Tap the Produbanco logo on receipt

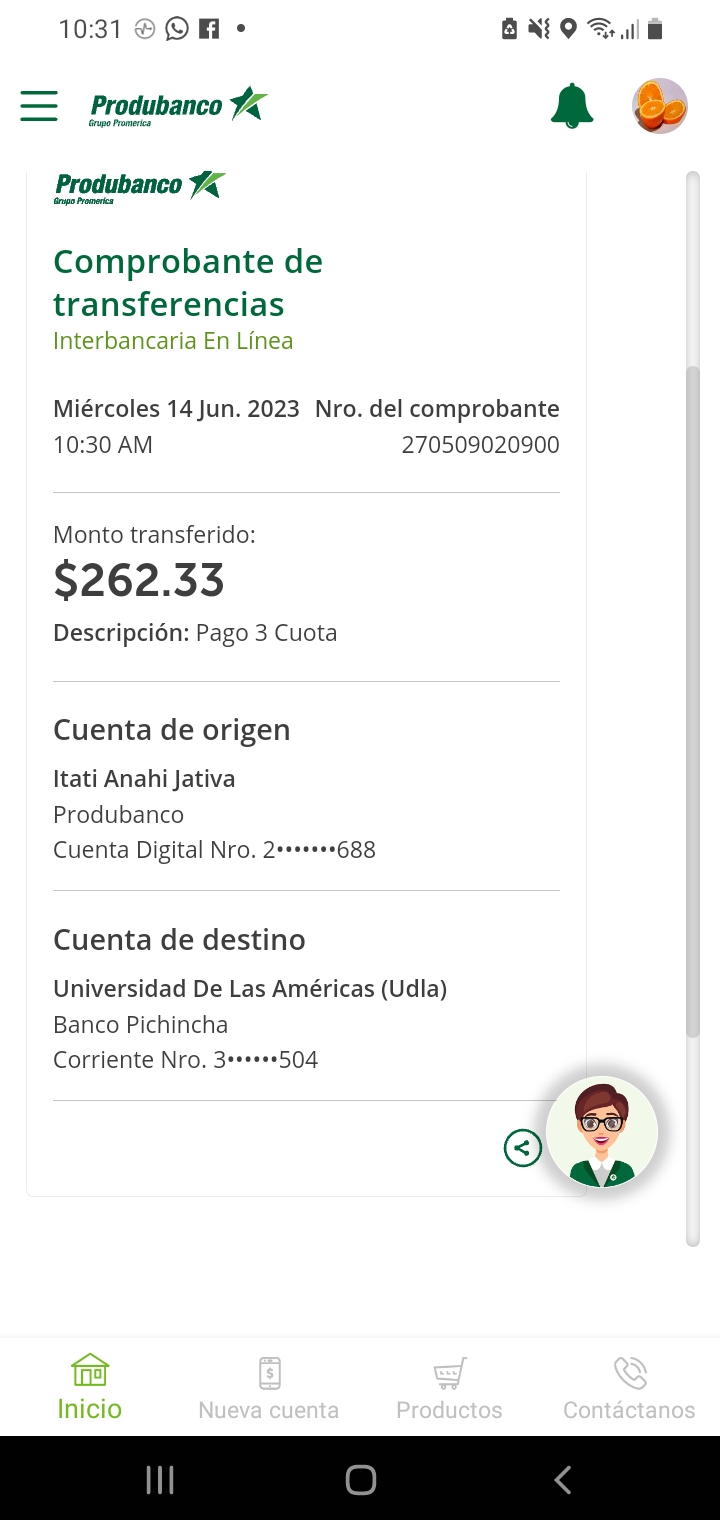click(140, 186)
